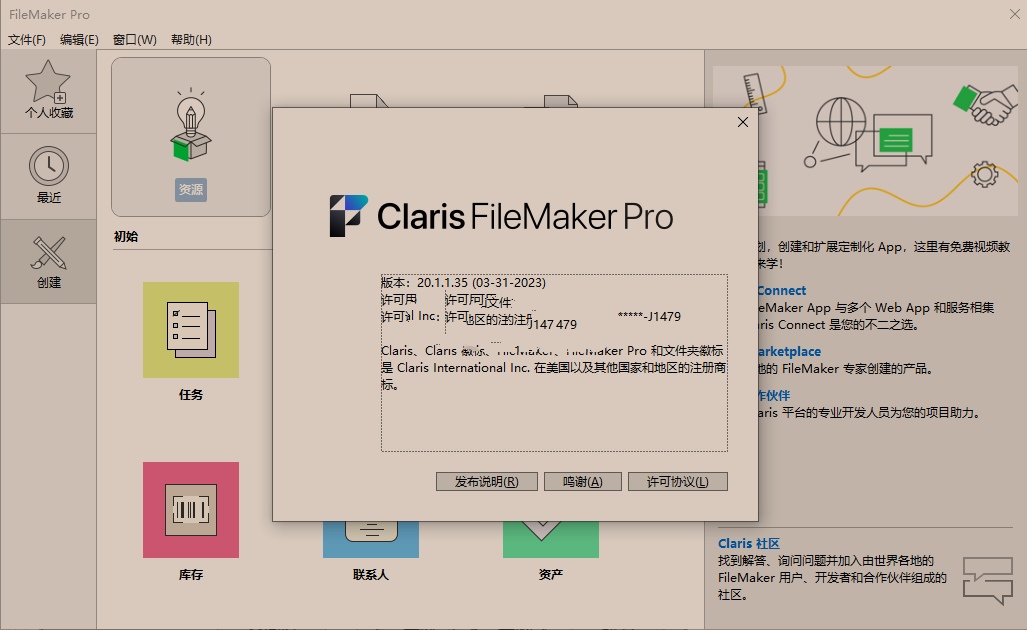
Task: Open the 文件(F) menu
Action: [x=27, y=39]
